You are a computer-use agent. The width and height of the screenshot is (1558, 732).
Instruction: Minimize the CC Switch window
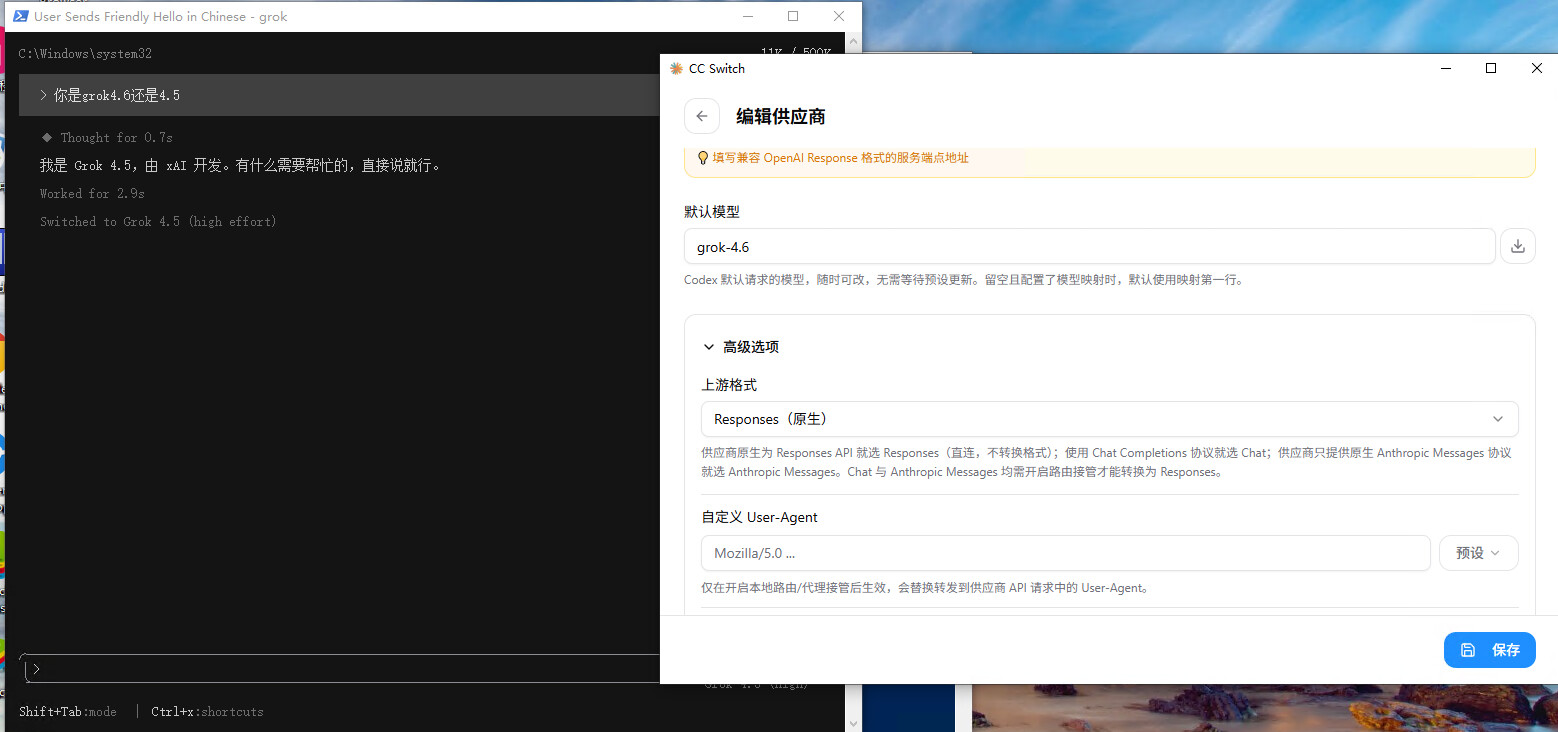[x=1445, y=68]
